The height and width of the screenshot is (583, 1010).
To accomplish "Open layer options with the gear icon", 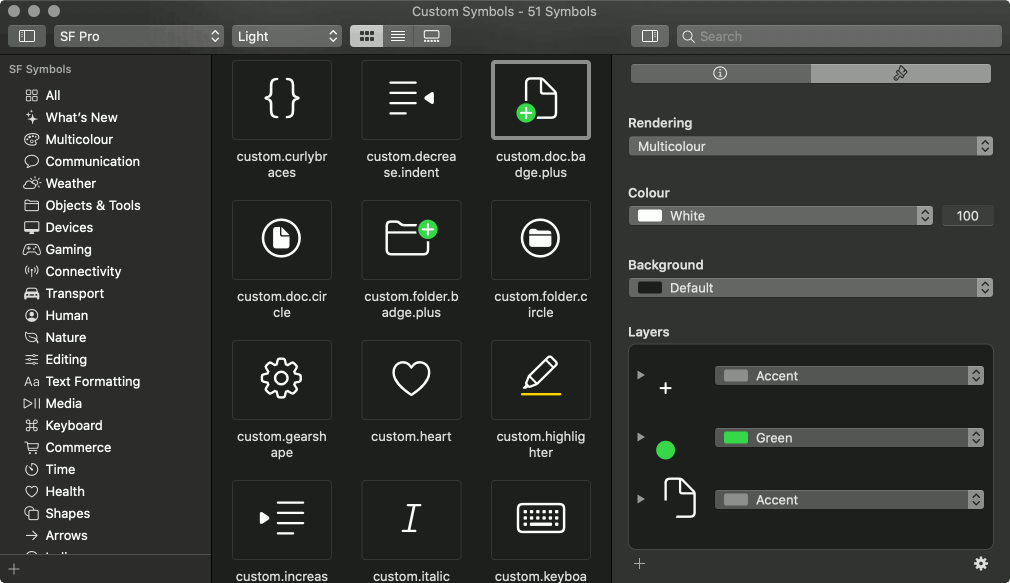I will [980, 563].
